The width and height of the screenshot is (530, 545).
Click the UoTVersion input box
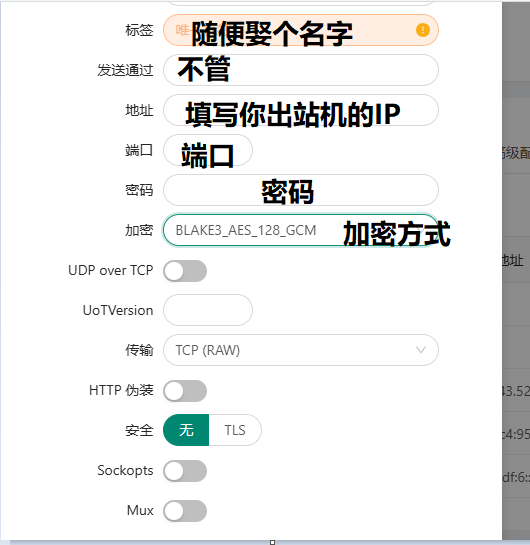pyautogui.click(x=208, y=310)
